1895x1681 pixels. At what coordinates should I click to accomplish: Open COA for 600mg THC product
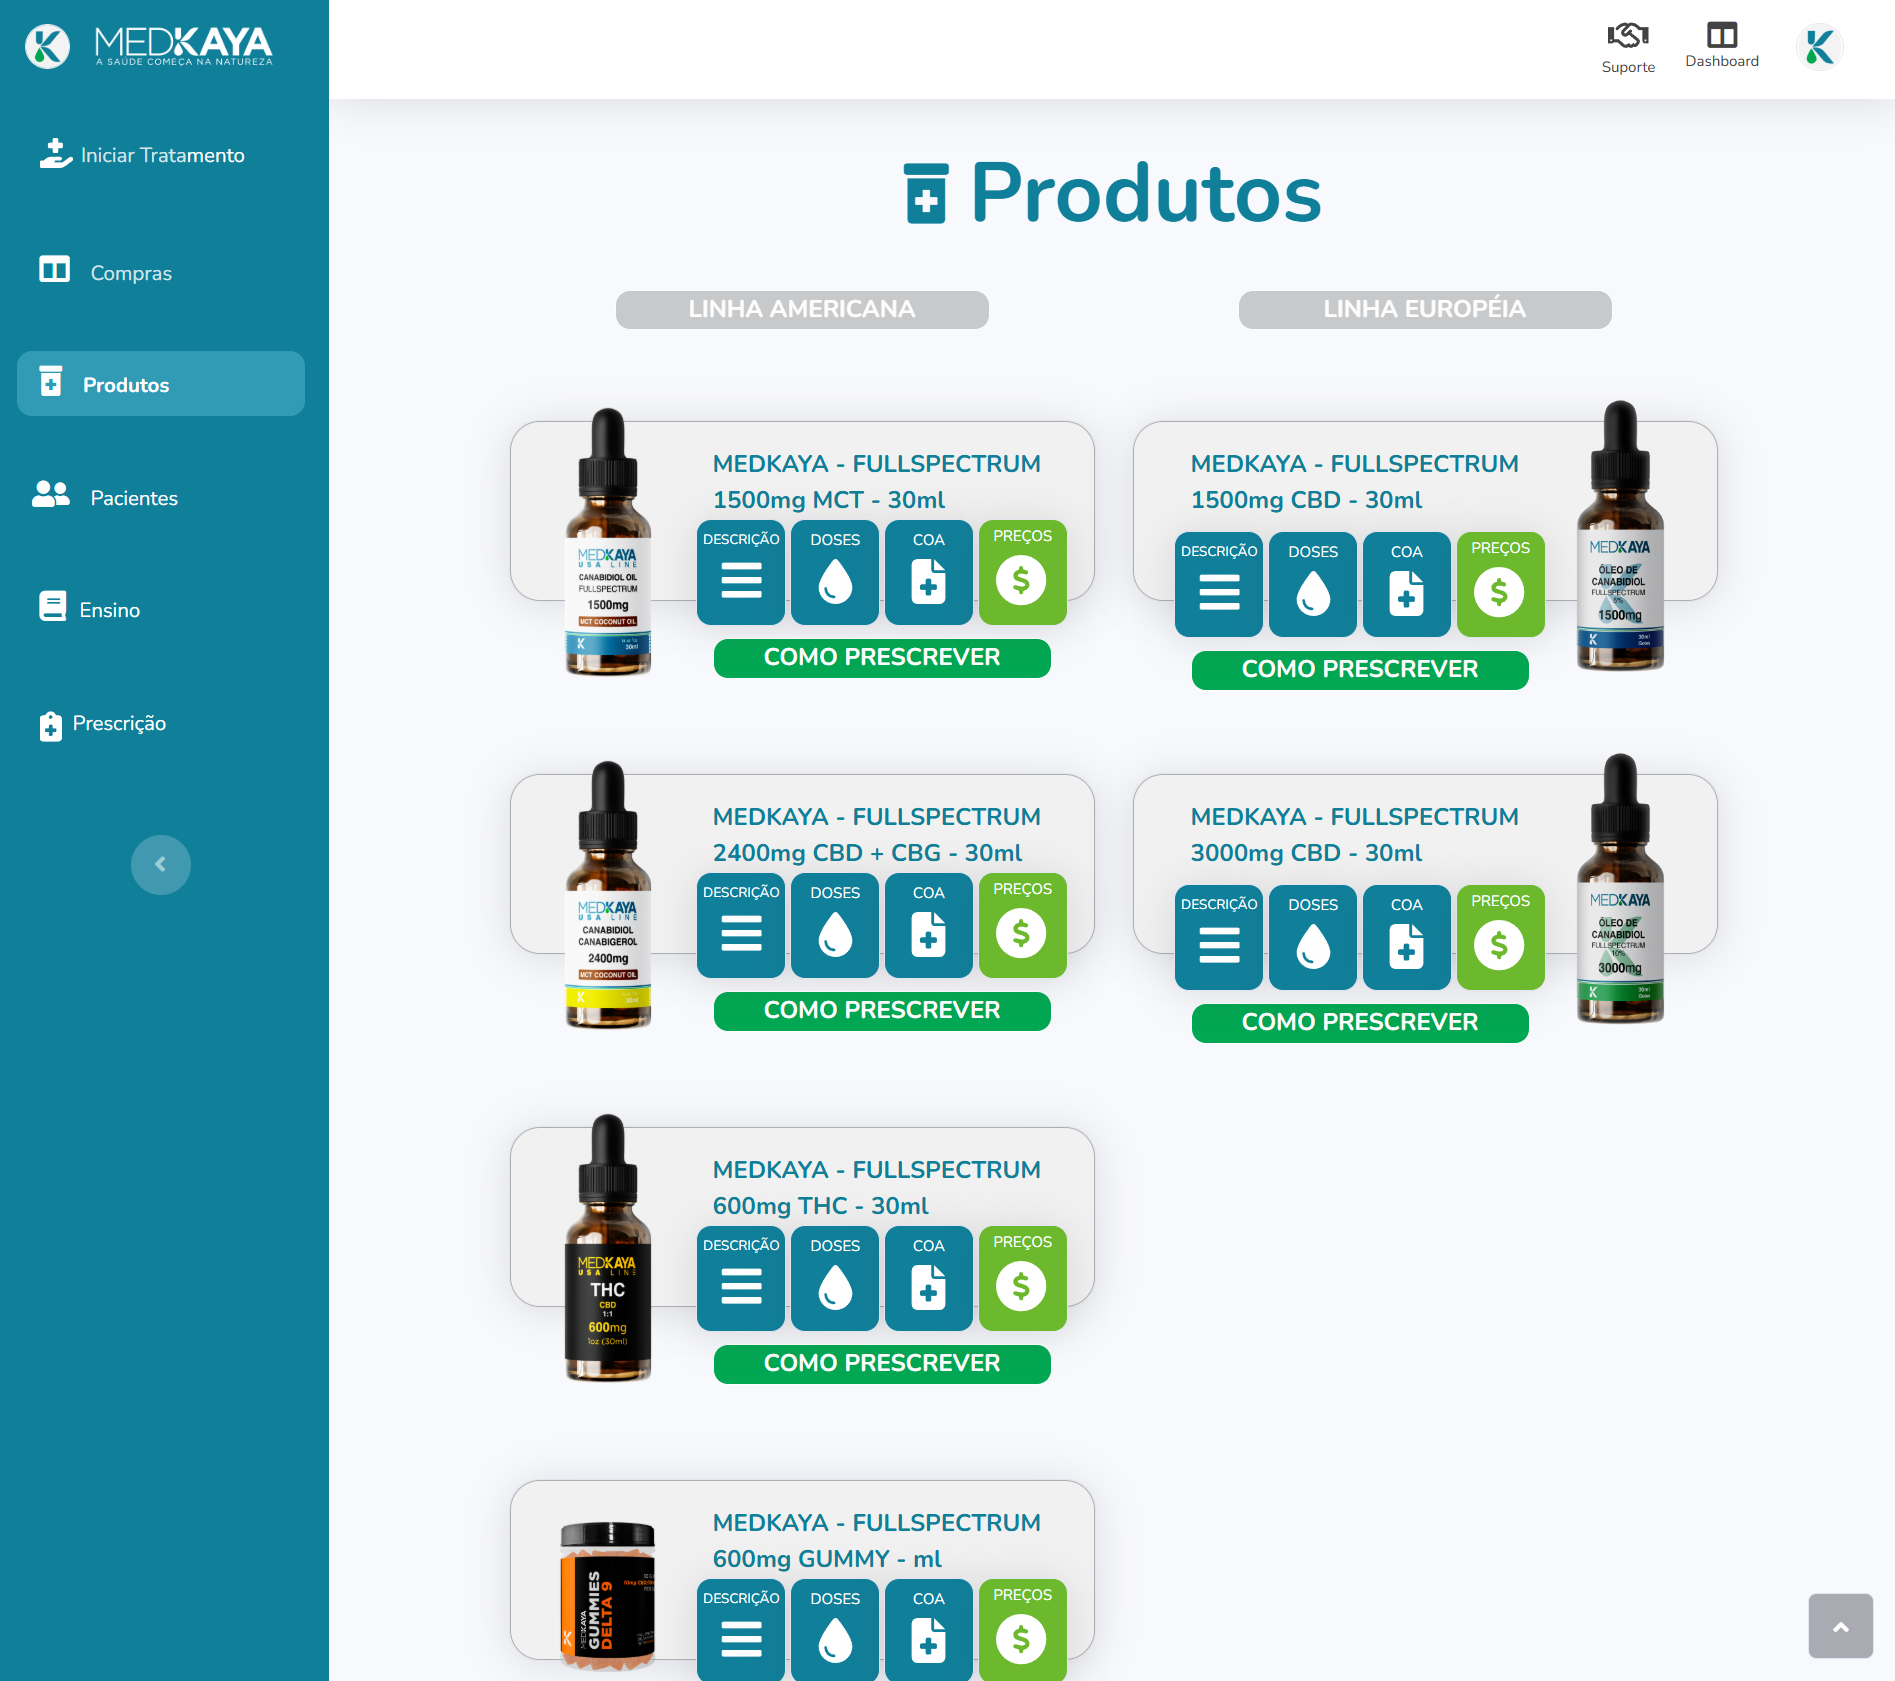929,1278
